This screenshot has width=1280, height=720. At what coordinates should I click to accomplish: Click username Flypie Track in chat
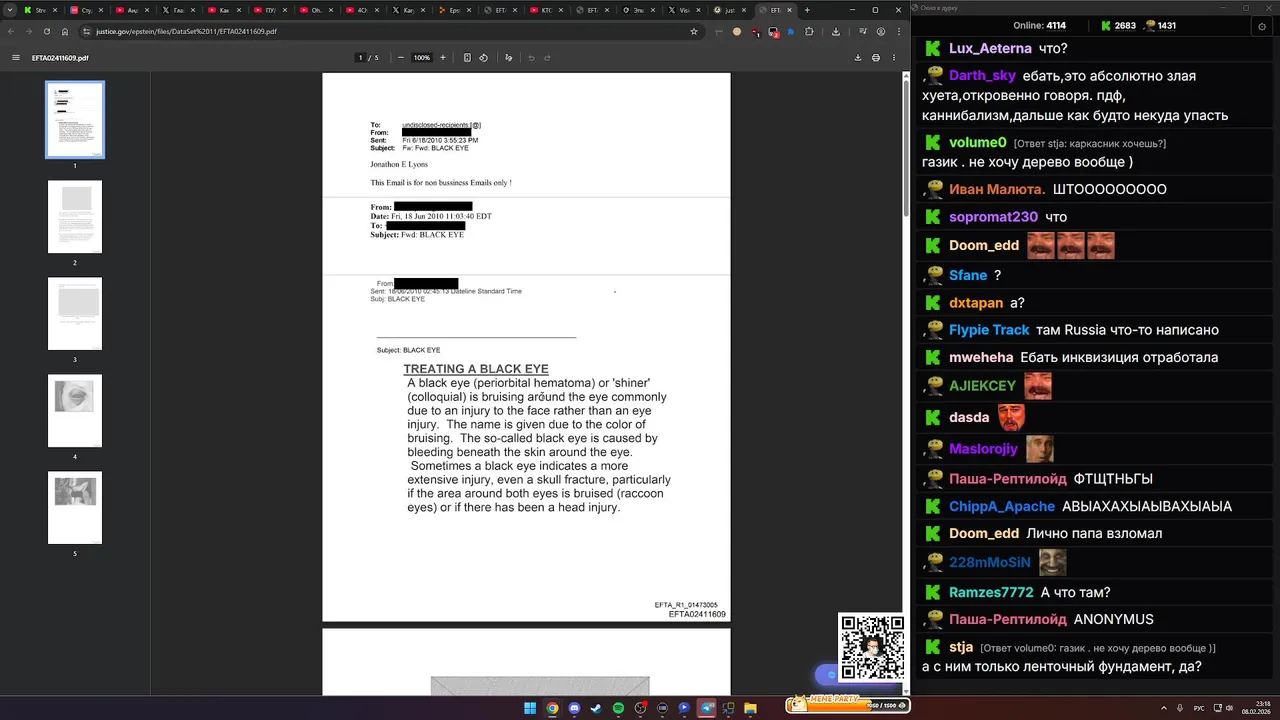click(x=989, y=329)
